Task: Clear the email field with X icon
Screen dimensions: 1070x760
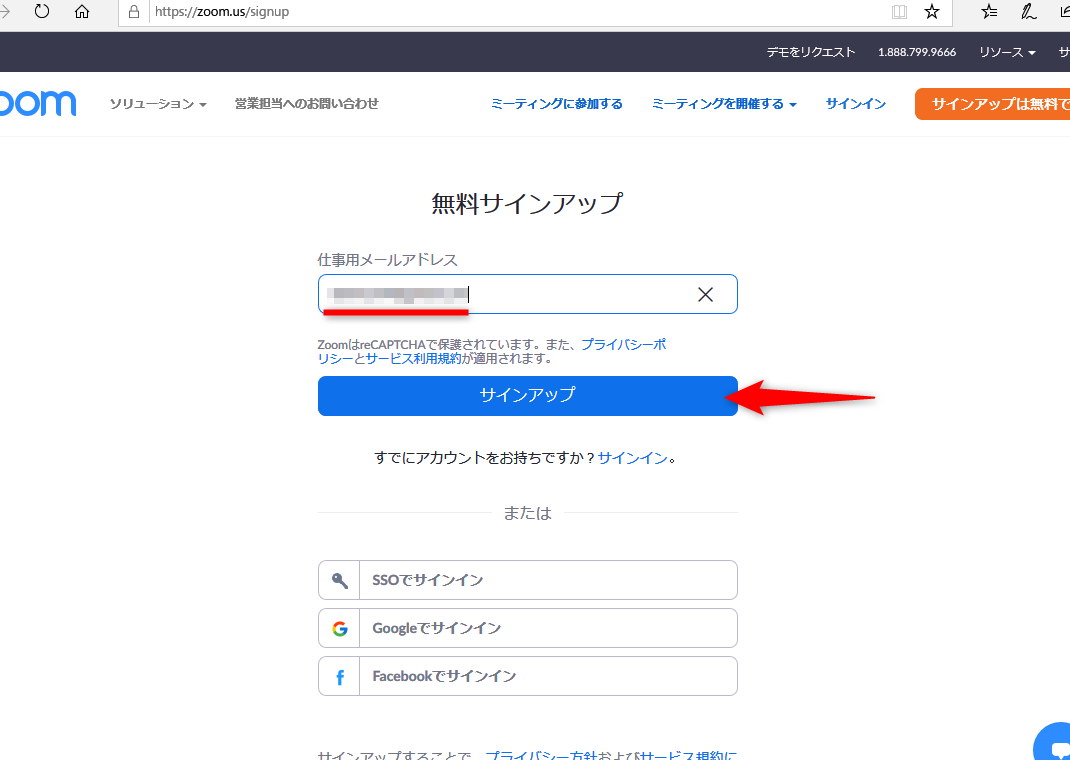Action: click(706, 294)
